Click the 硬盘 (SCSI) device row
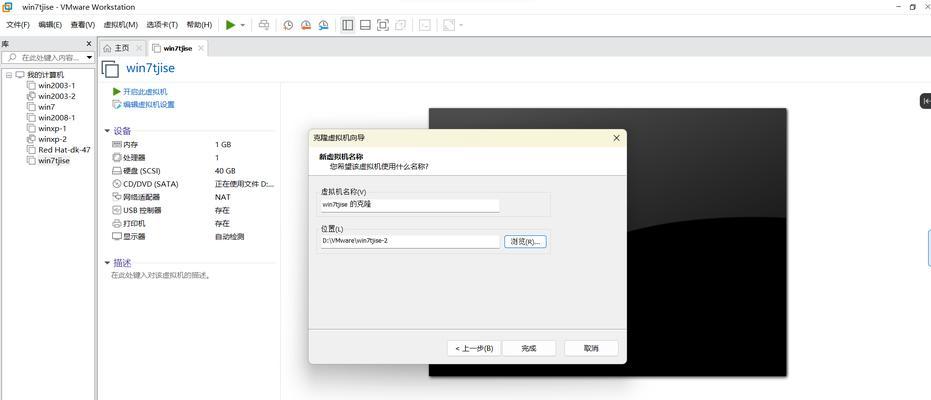Image resolution: width=931 pixels, height=400 pixels. (193, 171)
